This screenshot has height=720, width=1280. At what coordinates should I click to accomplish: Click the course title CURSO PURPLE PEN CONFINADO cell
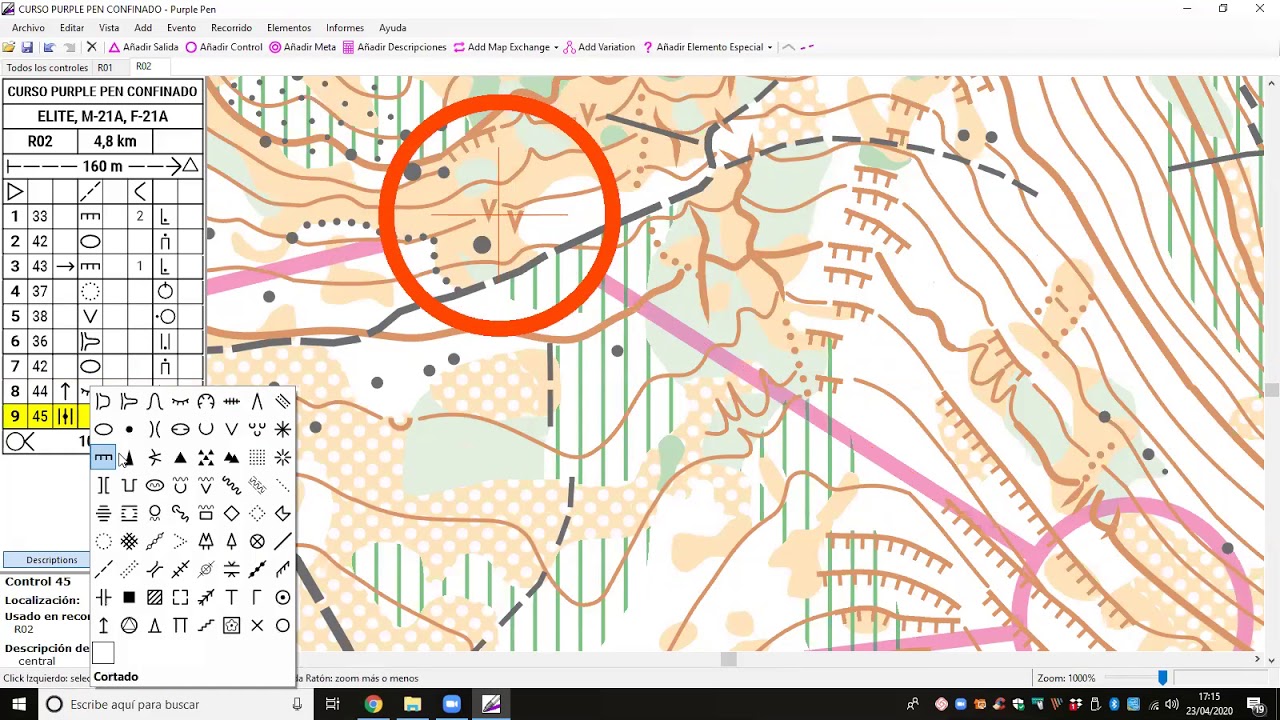[102, 91]
